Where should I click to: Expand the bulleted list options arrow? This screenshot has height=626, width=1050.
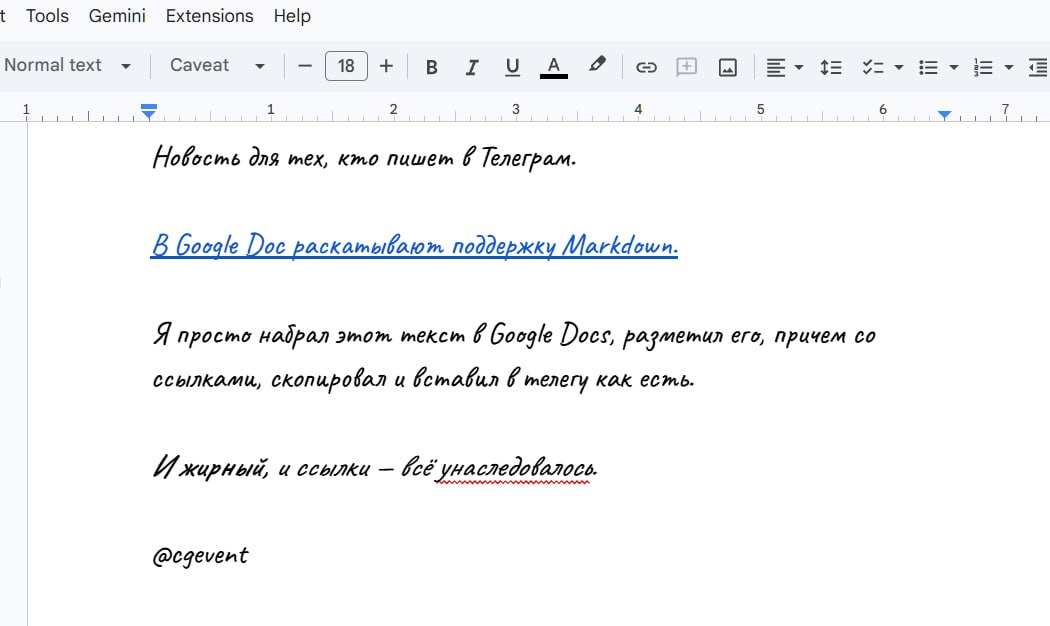pos(954,68)
